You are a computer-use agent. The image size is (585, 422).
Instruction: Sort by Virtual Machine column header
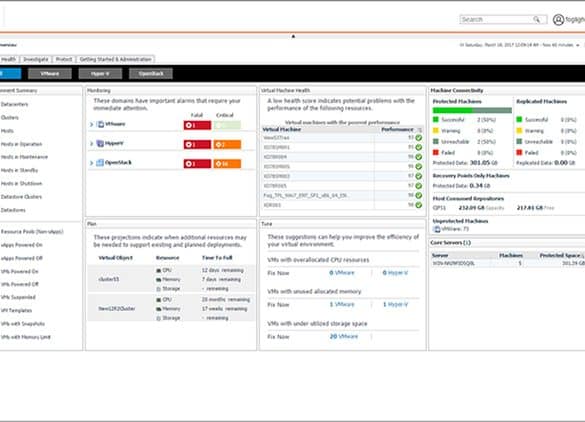282,129
